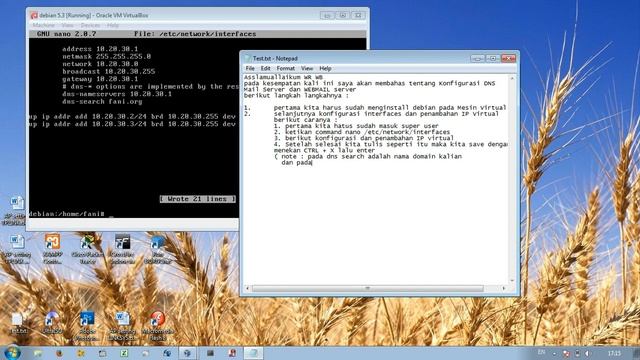Click Notepad horizontal scrollbar right arrow
640x360 pixels.
click(504, 289)
